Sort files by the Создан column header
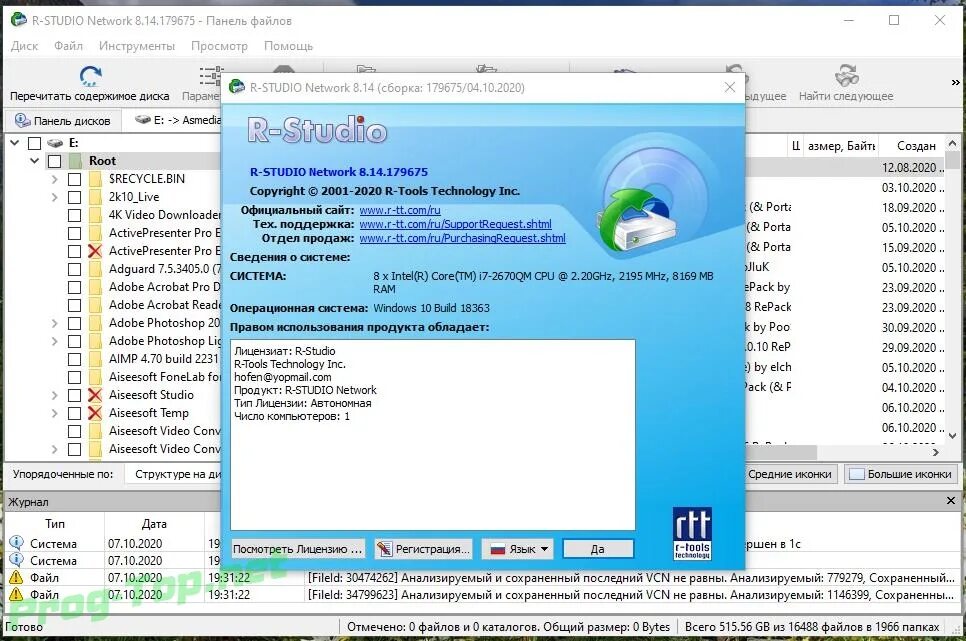Screen dimensions: 966x641 click(x=916, y=145)
